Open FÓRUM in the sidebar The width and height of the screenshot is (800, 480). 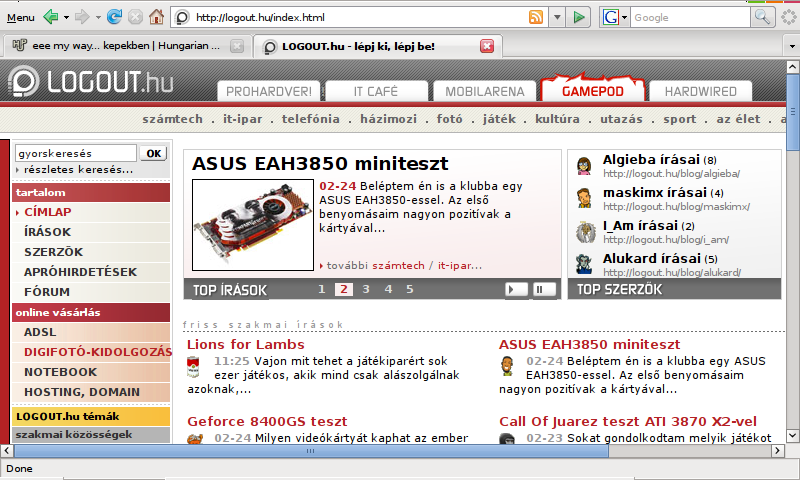coord(47,292)
